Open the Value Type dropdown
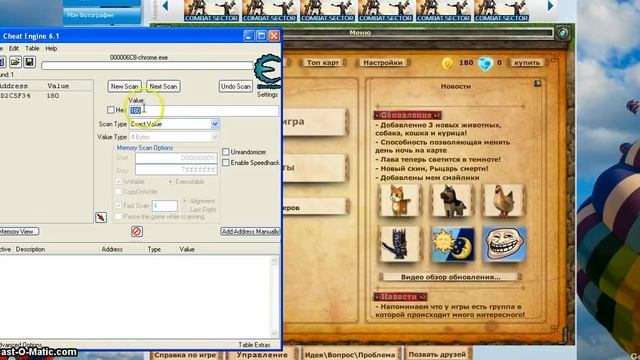Screen dimensions: 640x360 coord(175,137)
